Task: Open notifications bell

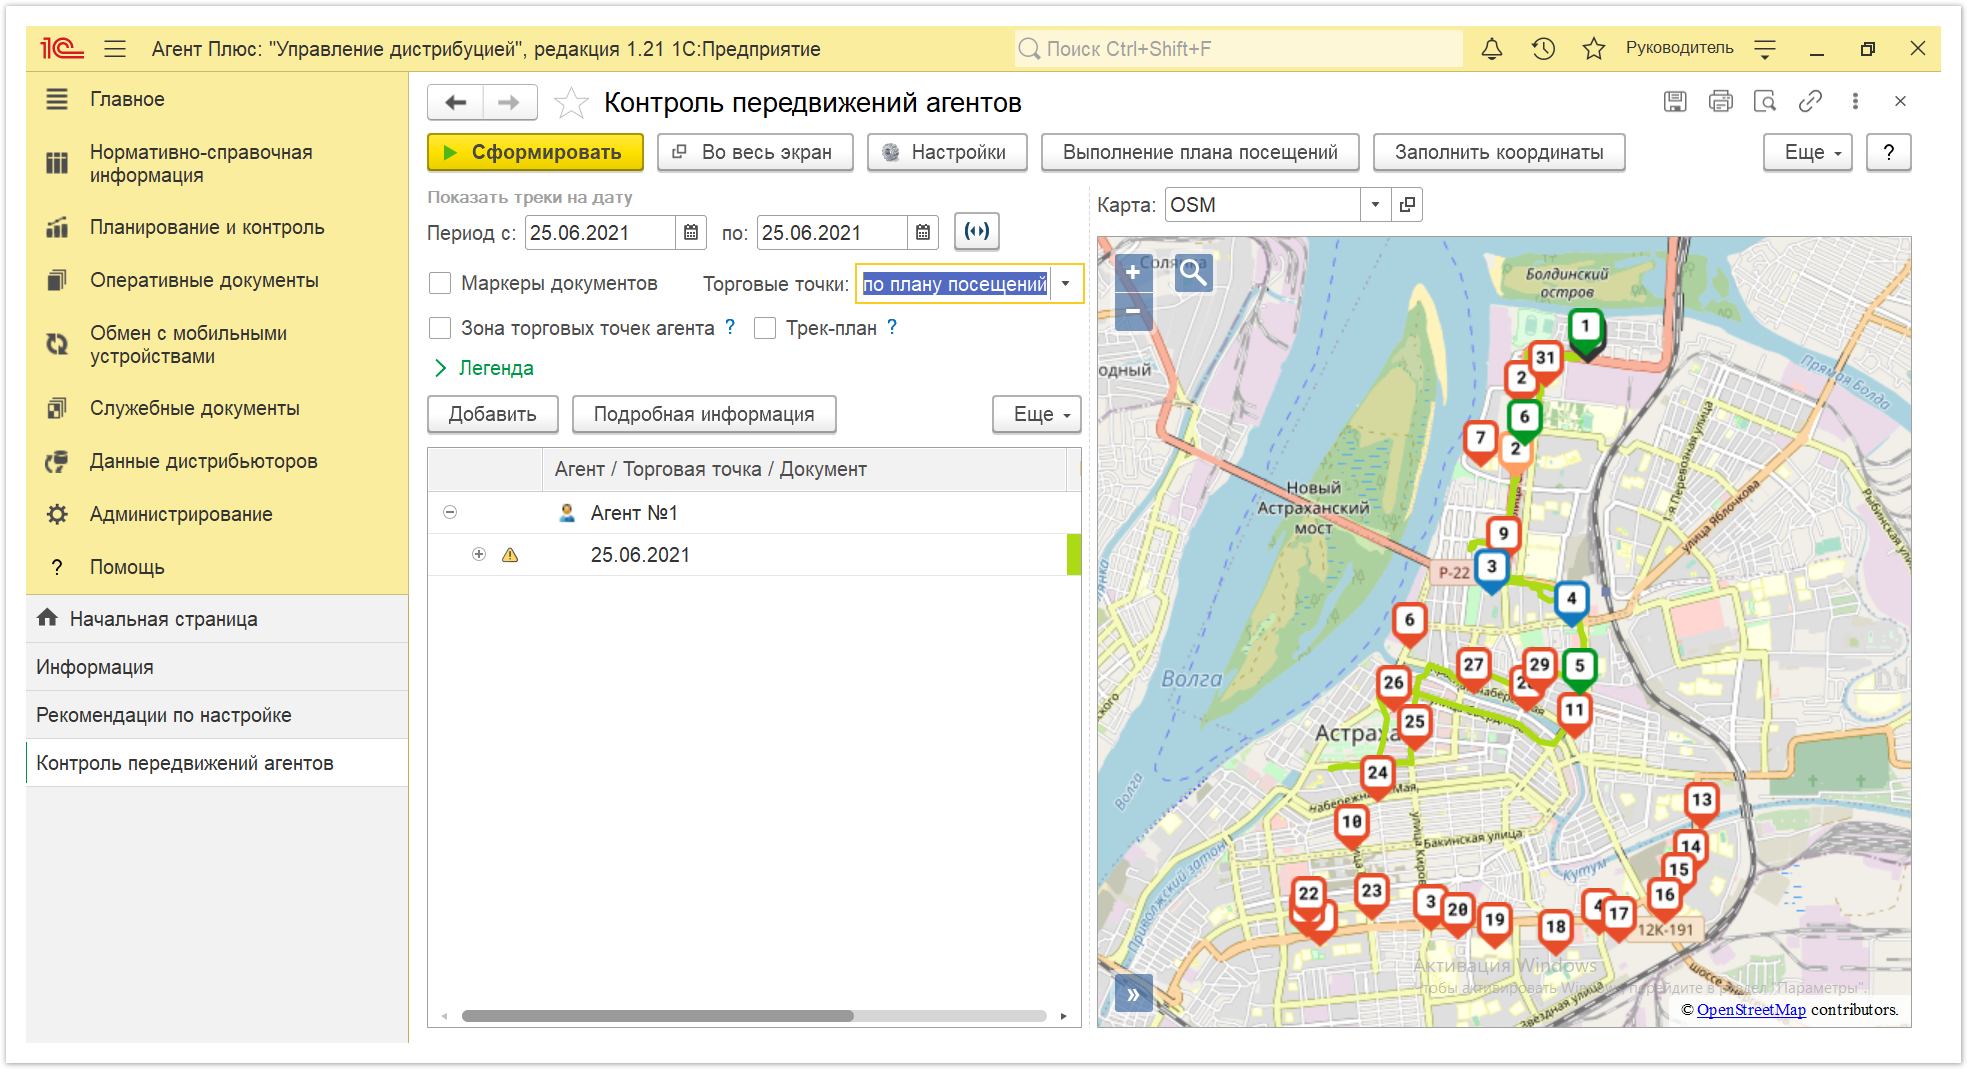Action: pyautogui.click(x=1492, y=48)
